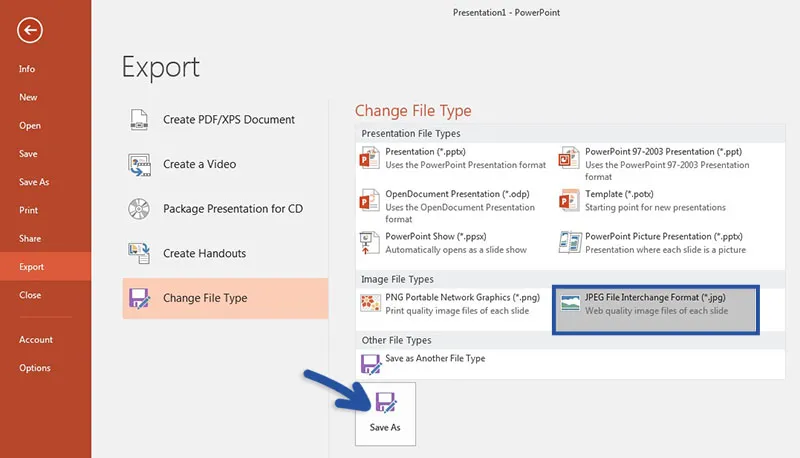Click the Create a Video icon

[x=139, y=164]
